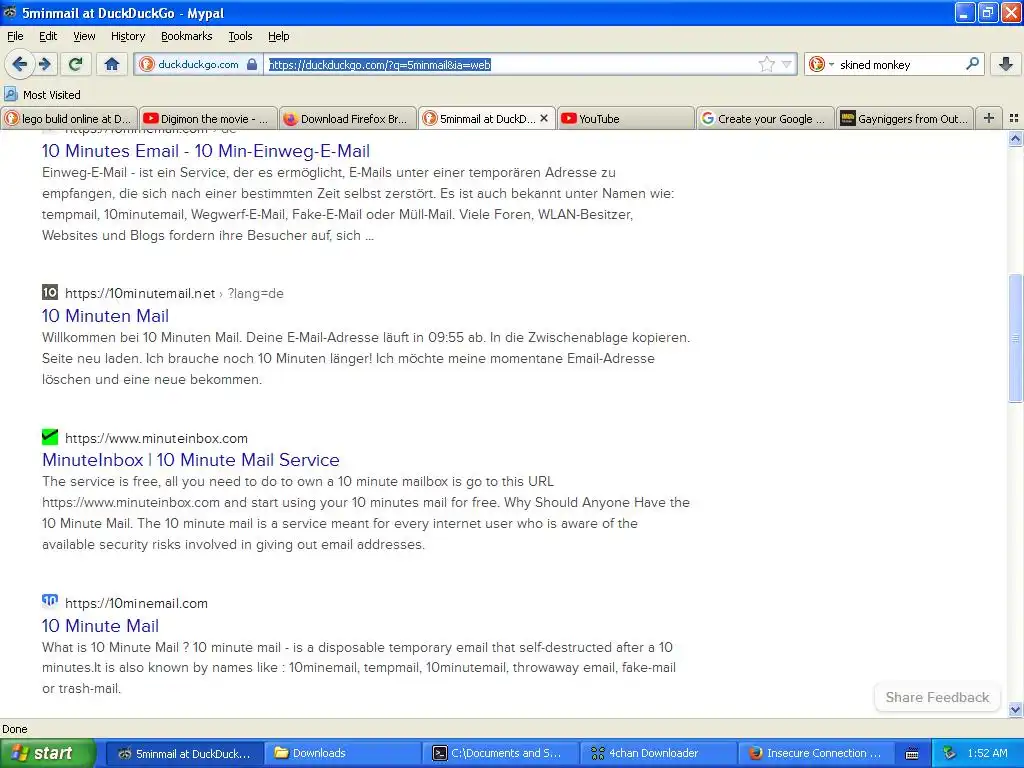Viewport: 1024px width, 768px height.
Task: Switch to the lego bulid online tab
Action: [69, 119]
